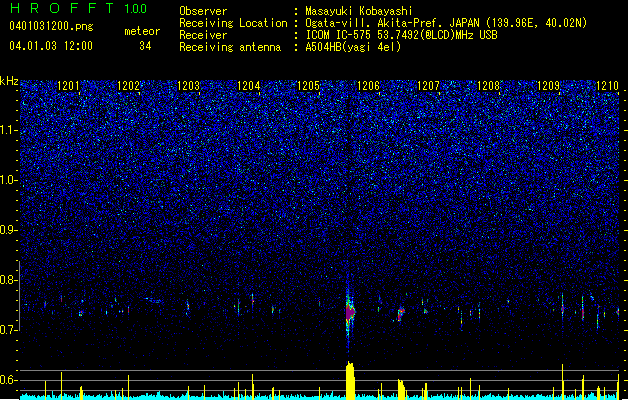Click the 1202 time marker
629x400 pixels.
[128, 86]
